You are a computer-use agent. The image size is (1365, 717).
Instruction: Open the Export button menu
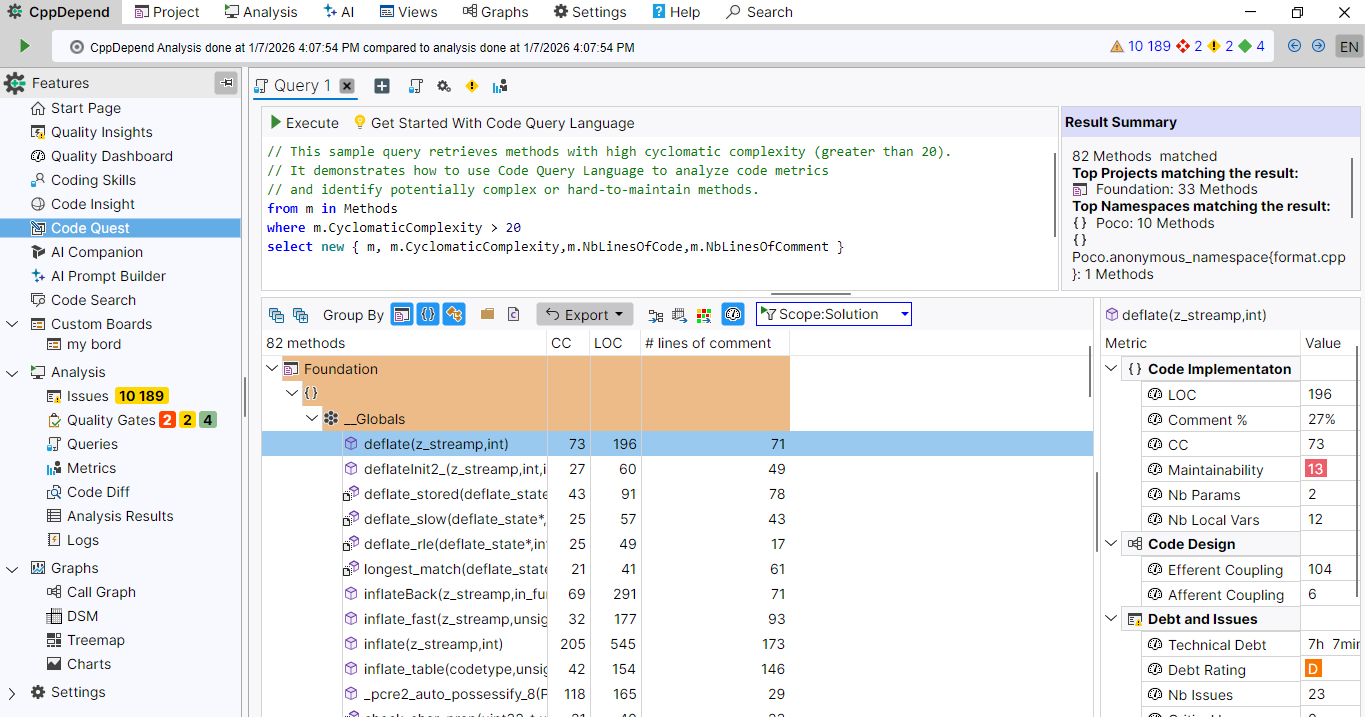(585, 314)
